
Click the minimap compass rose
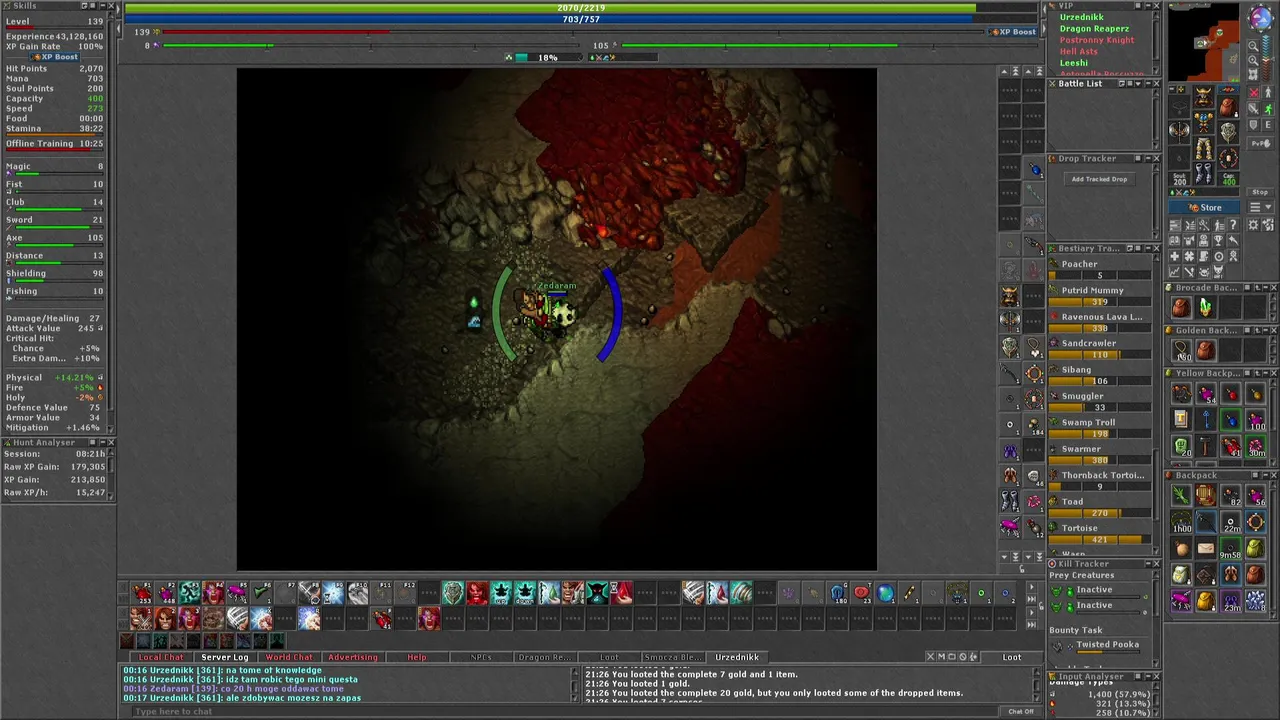(1261, 17)
